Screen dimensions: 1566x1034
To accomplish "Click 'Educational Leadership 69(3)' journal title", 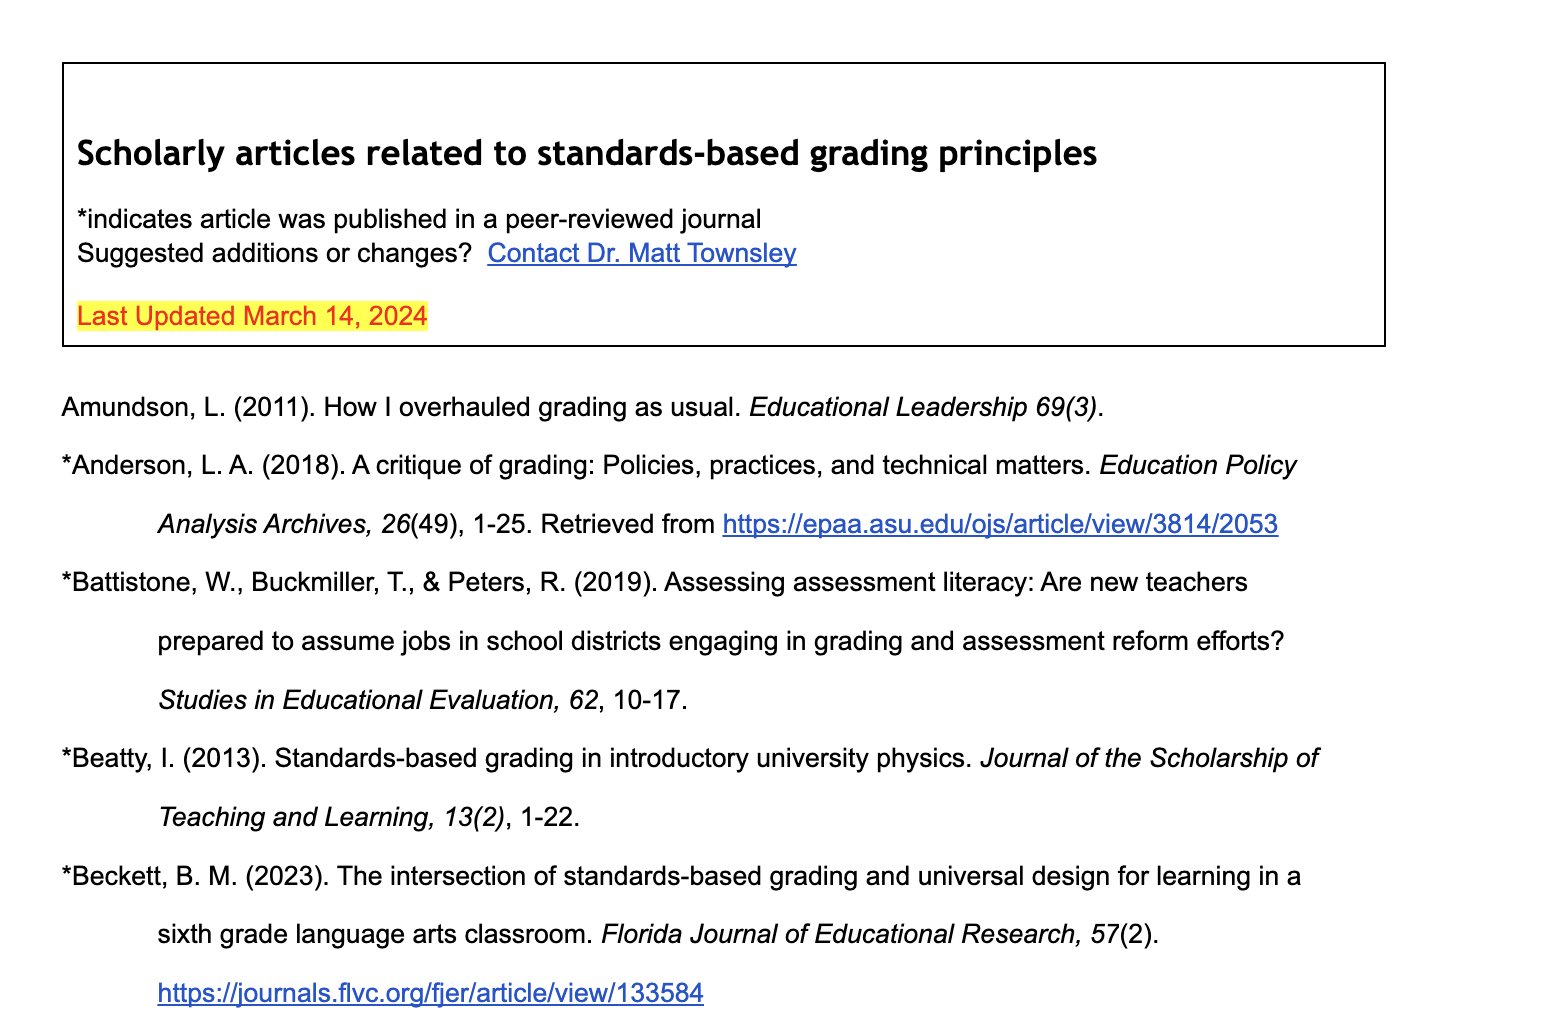I will click(923, 407).
